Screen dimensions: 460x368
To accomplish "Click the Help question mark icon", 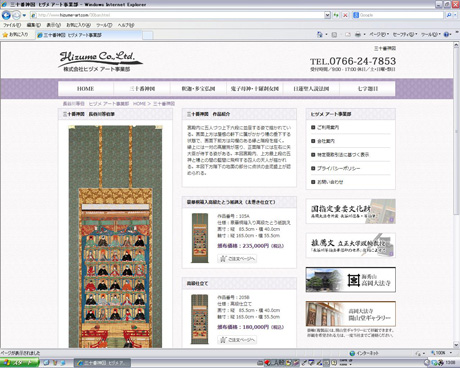I will tap(447, 34).
